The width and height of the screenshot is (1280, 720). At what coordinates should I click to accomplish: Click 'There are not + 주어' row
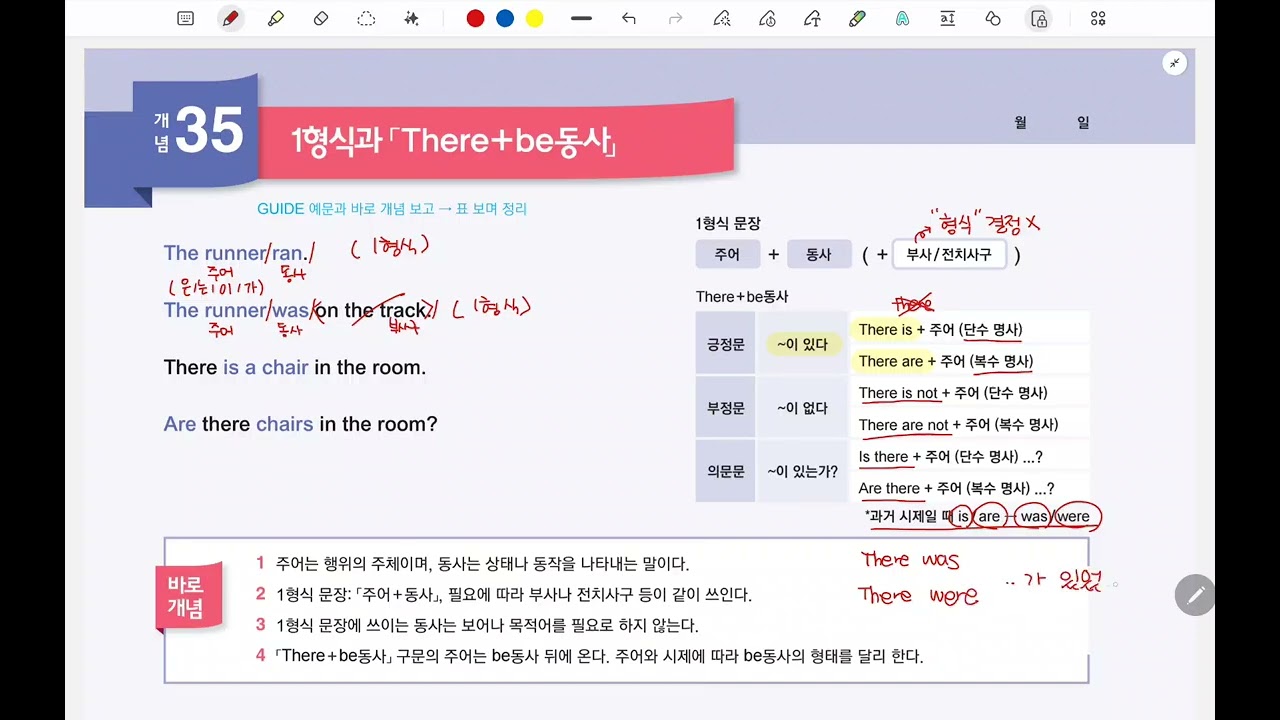pos(968,425)
